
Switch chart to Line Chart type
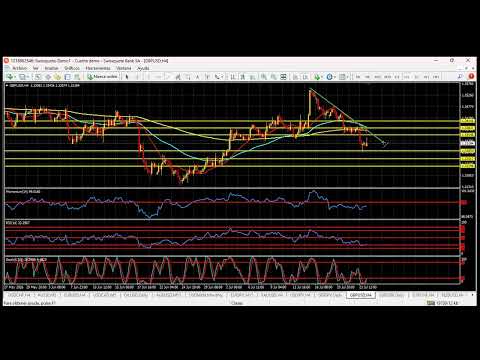tap(252, 77)
